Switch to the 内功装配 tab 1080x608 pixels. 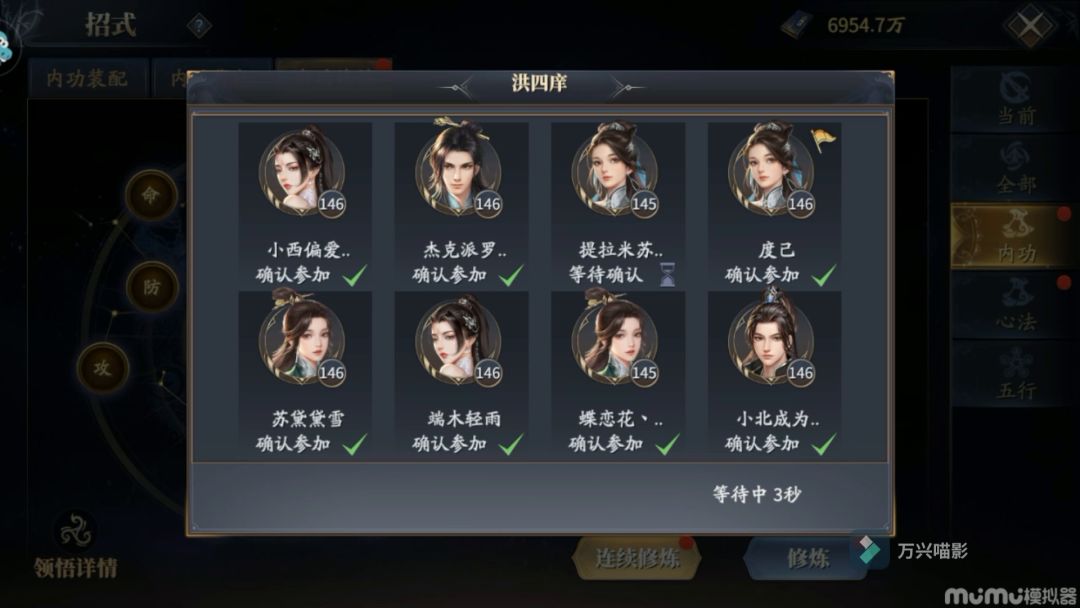[87, 78]
